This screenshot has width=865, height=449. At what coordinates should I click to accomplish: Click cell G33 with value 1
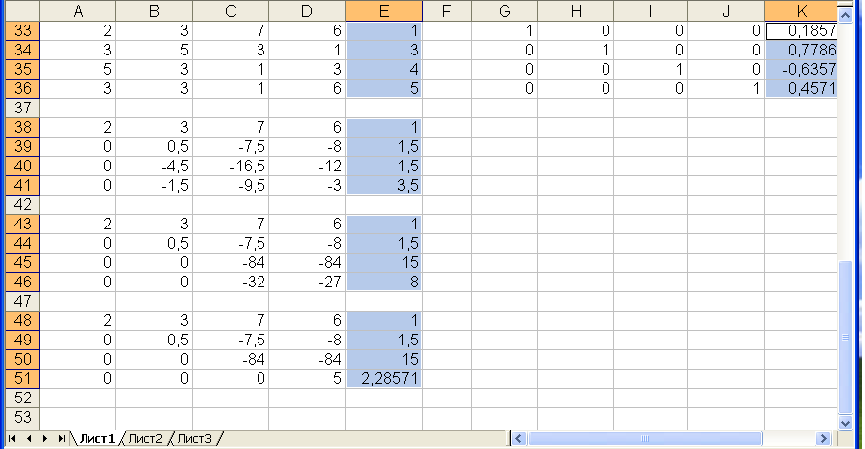(x=504, y=31)
